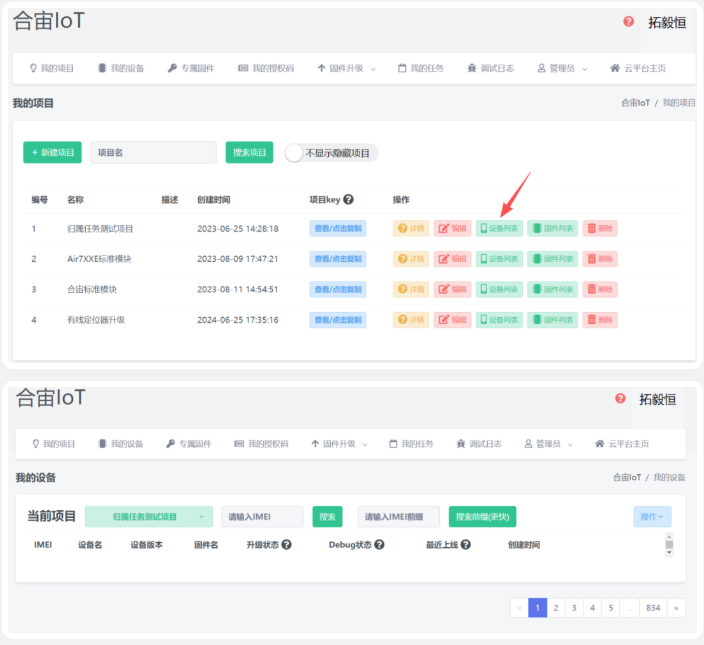The height and width of the screenshot is (645, 704).
Task: Click the Debug状态 help question icon
Action: [x=379, y=544]
